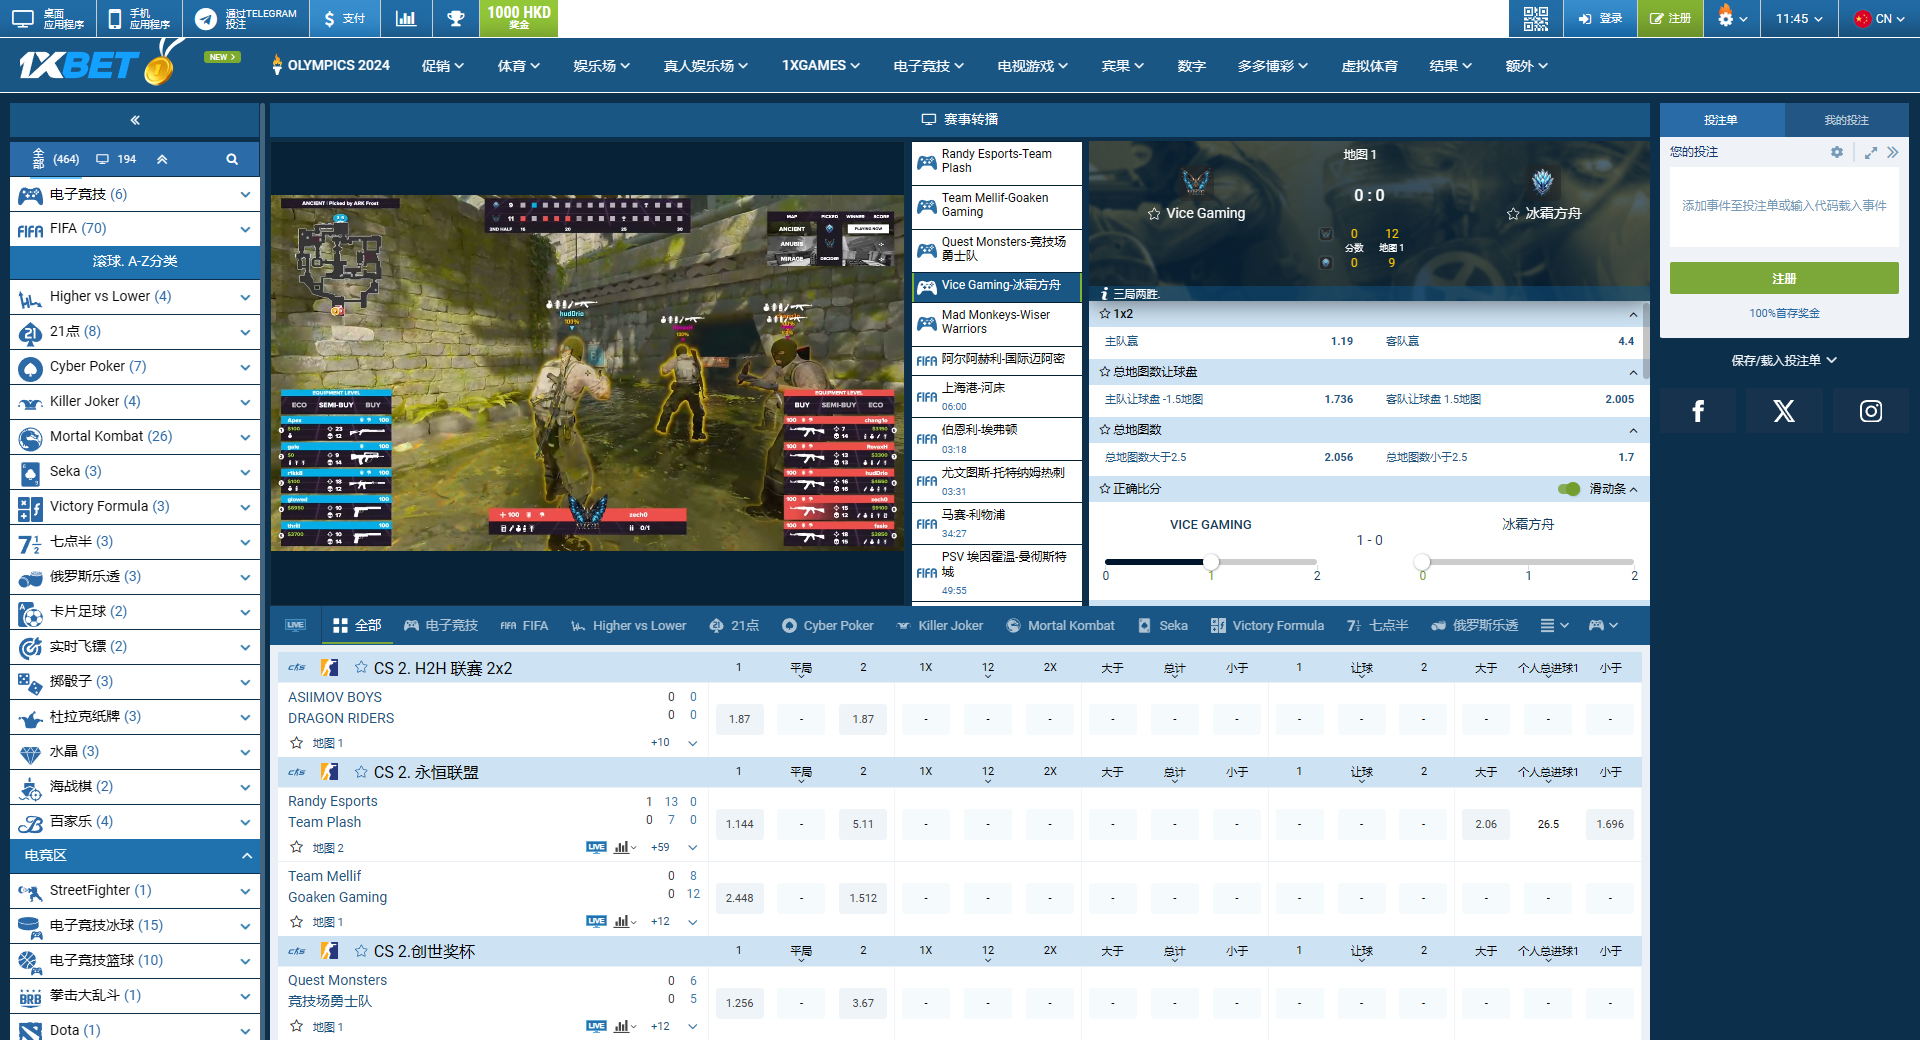Favorite Vice Gaming with star icon
This screenshot has width=1920, height=1040.
pyautogui.click(x=1154, y=213)
